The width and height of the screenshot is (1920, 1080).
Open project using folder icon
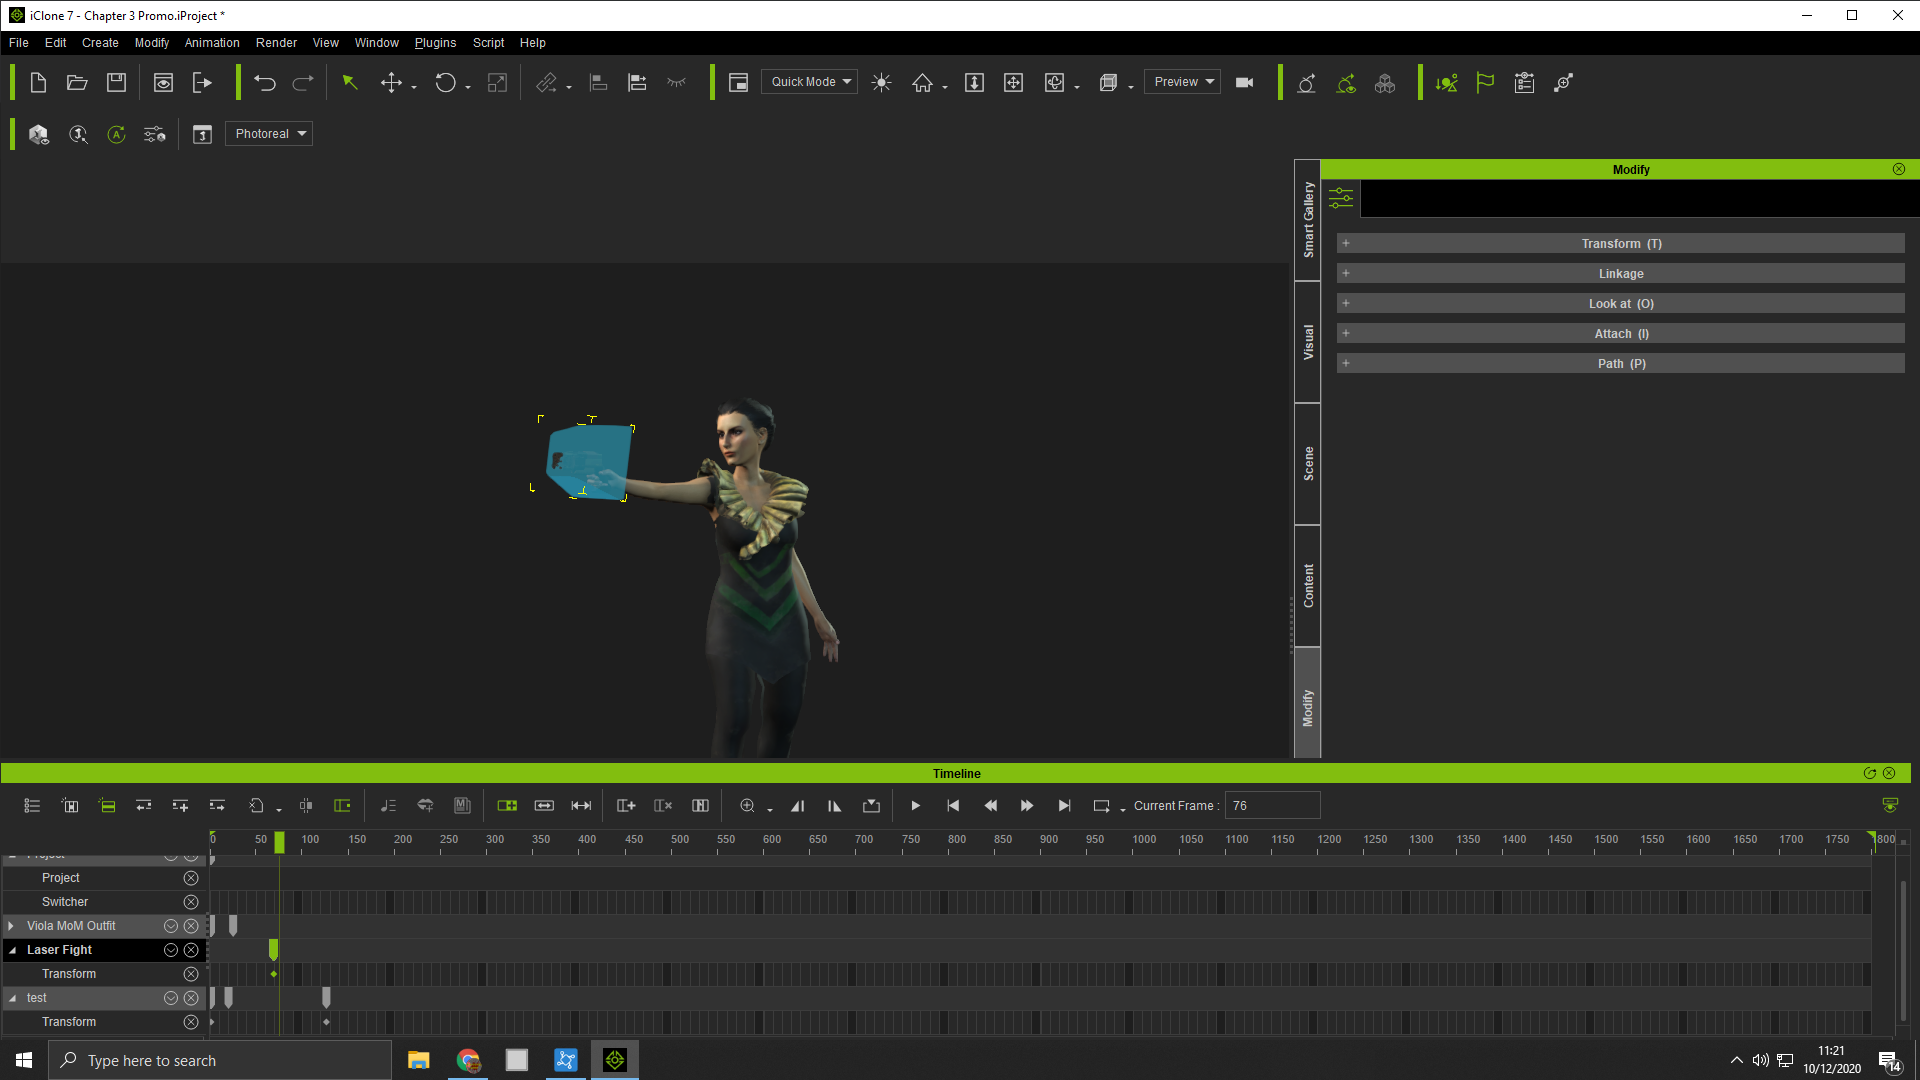77,83
